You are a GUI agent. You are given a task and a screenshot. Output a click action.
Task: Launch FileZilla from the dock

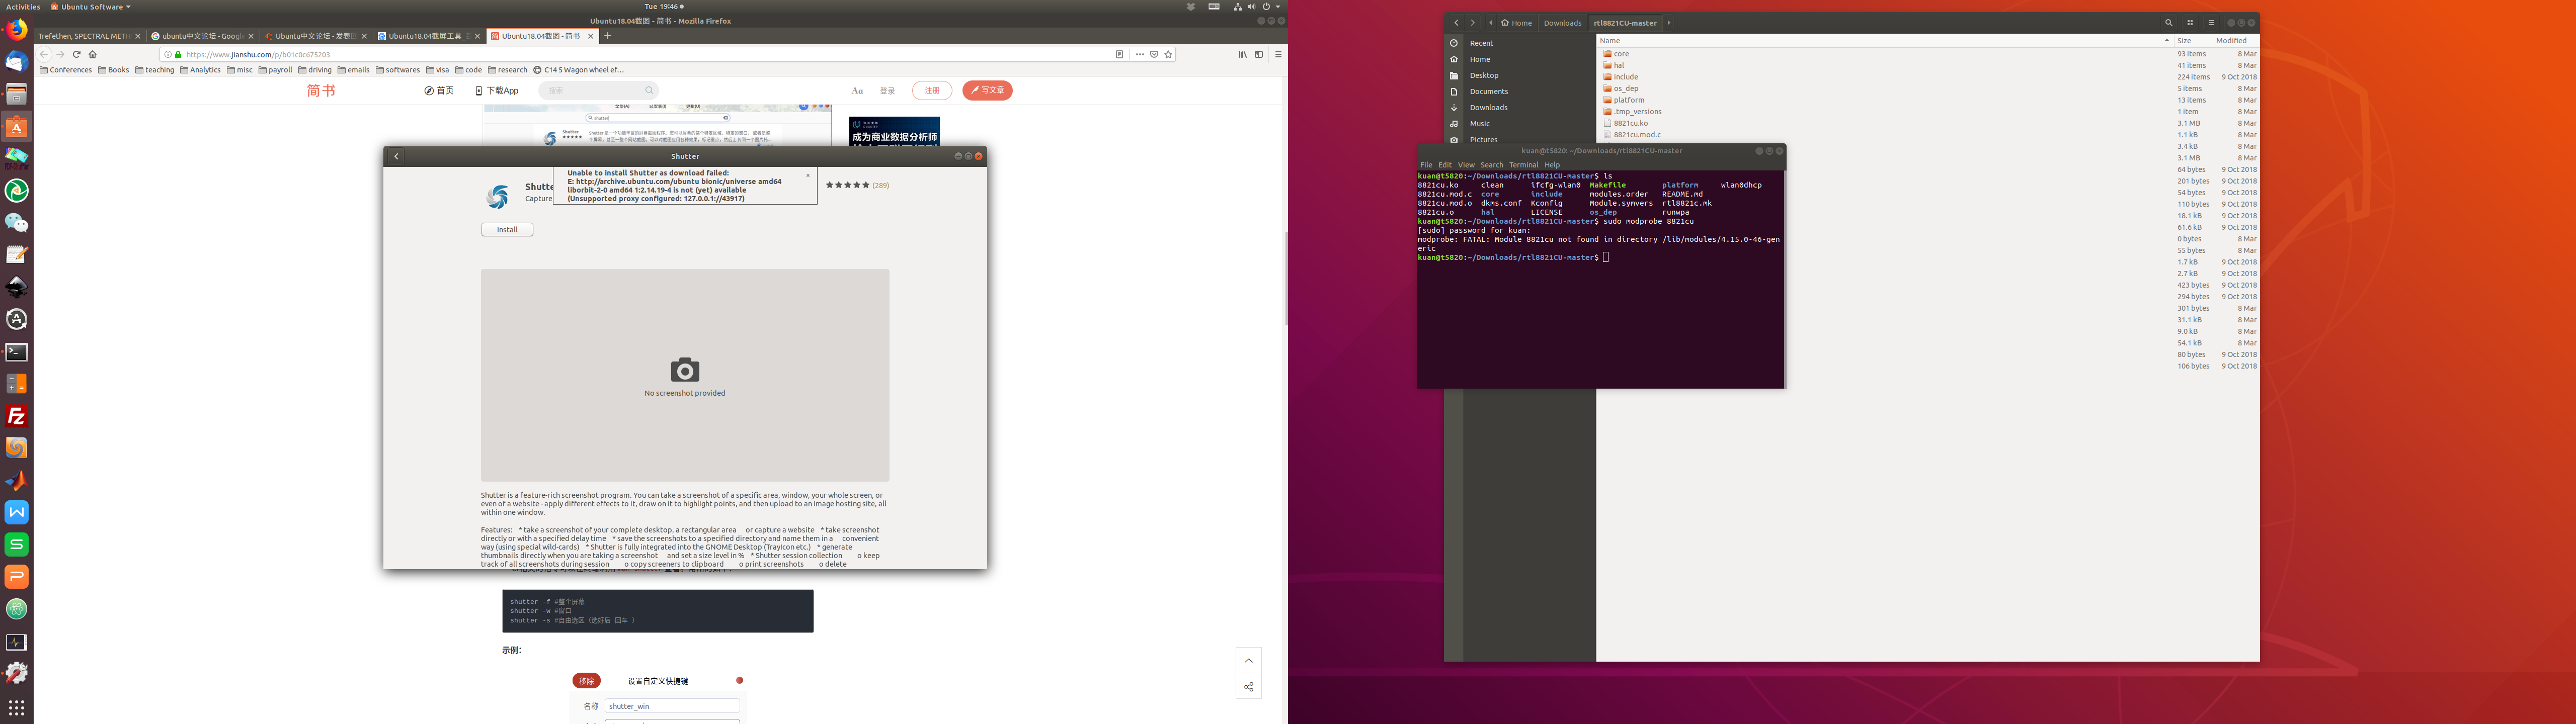point(16,416)
